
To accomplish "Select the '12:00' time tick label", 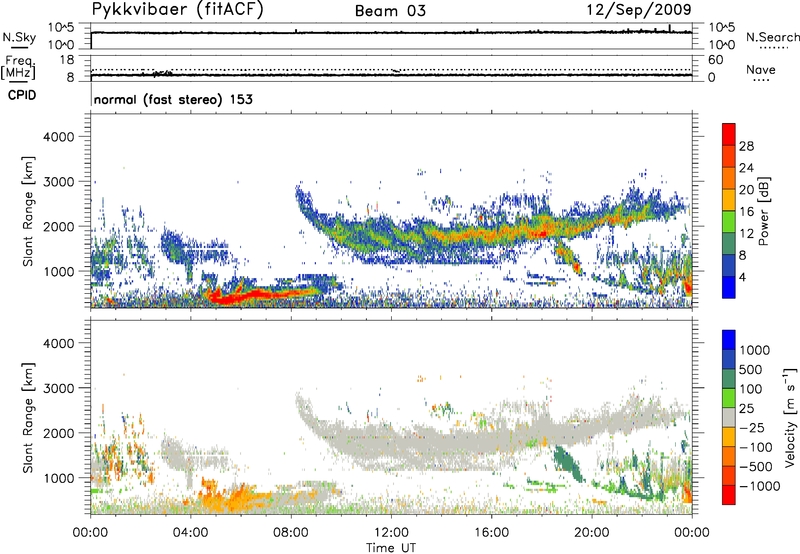I will tap(391, 533).
